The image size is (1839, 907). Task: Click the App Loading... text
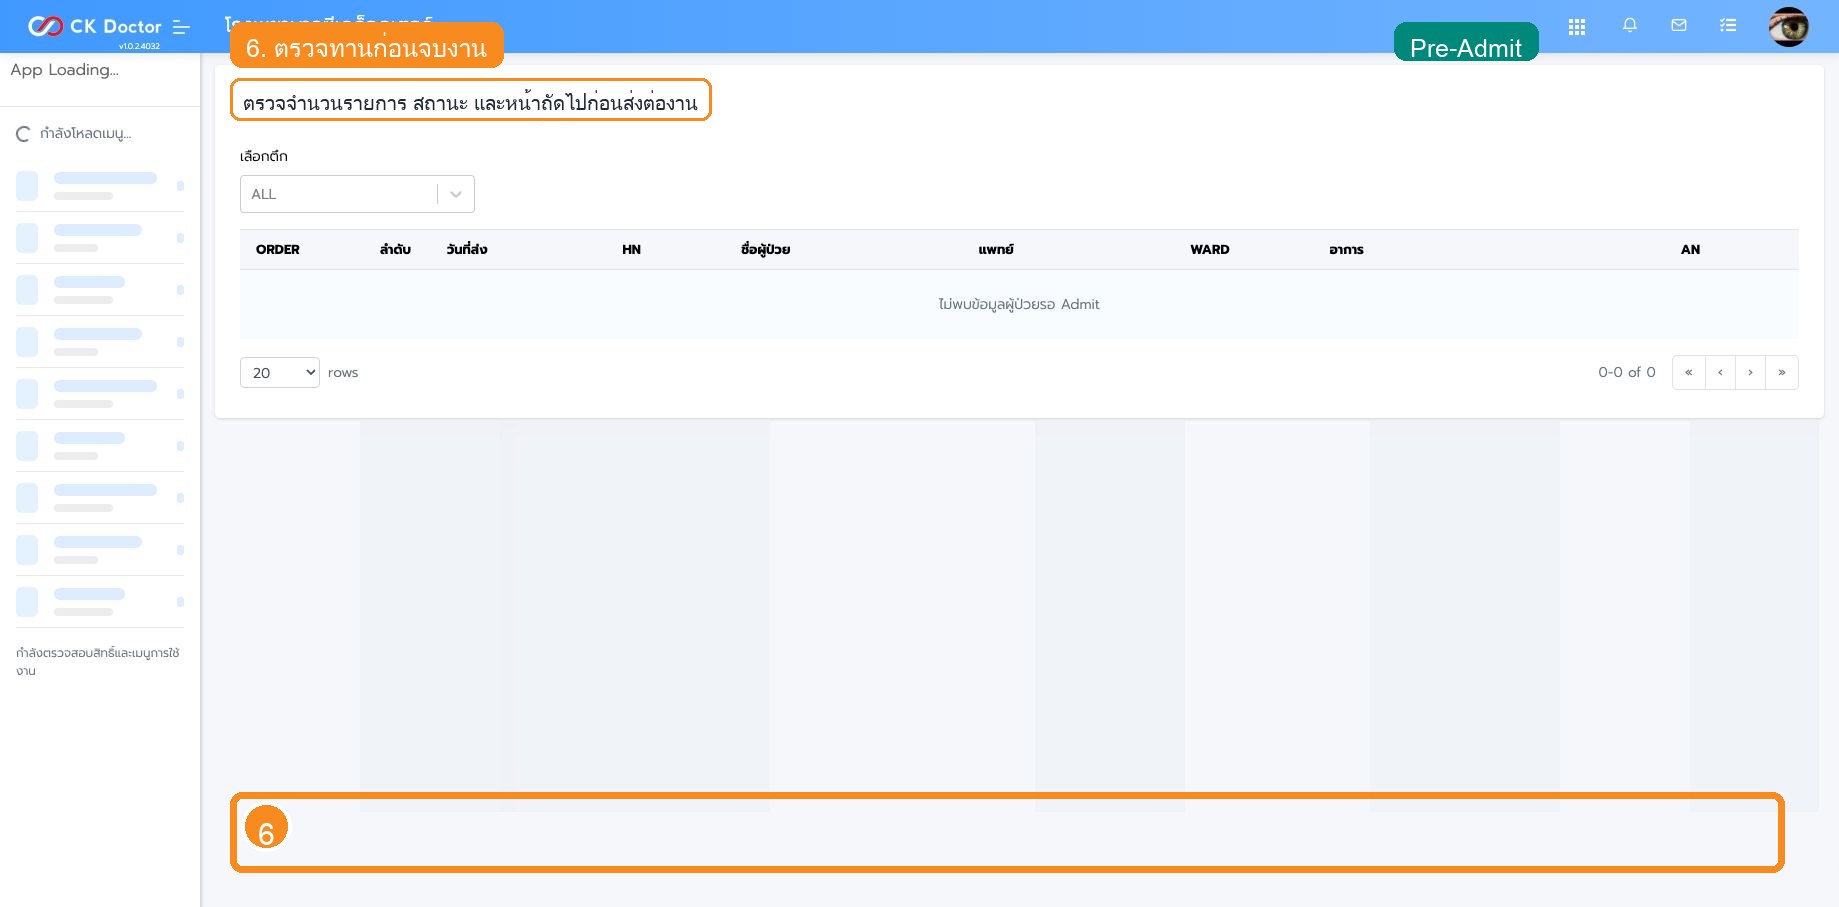(64, 70)
